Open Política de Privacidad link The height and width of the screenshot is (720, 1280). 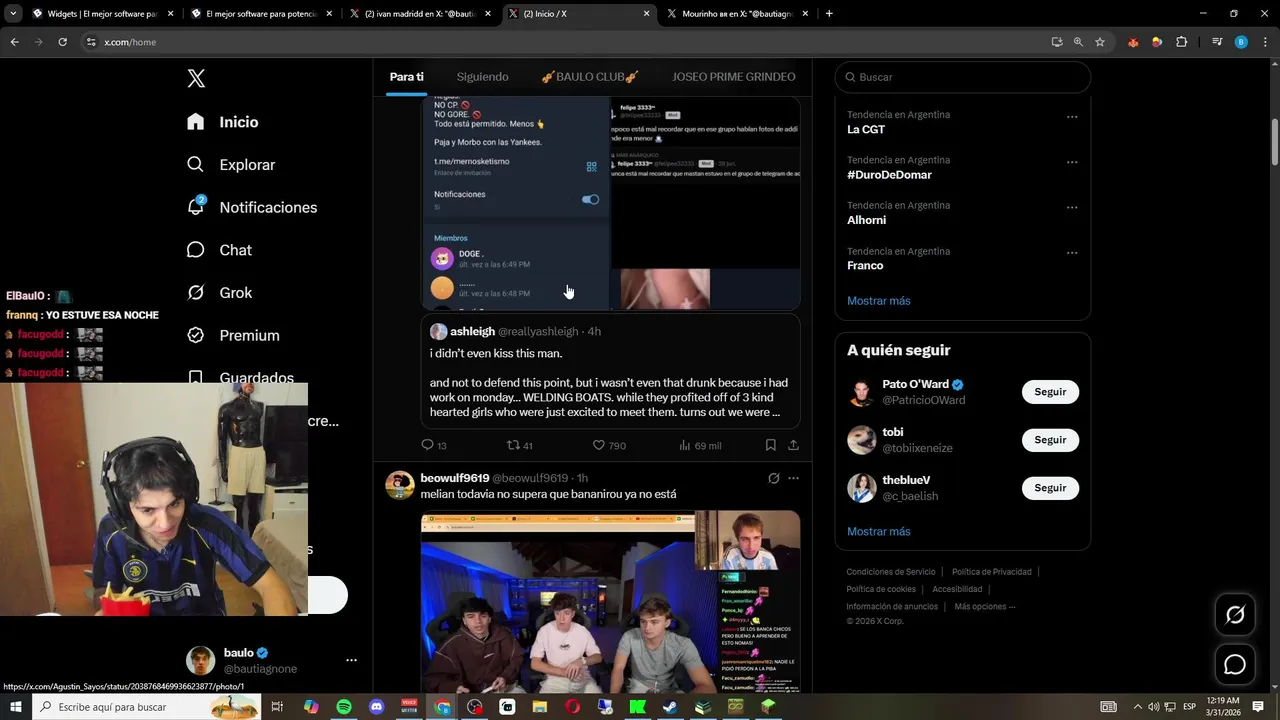point(991,572)
